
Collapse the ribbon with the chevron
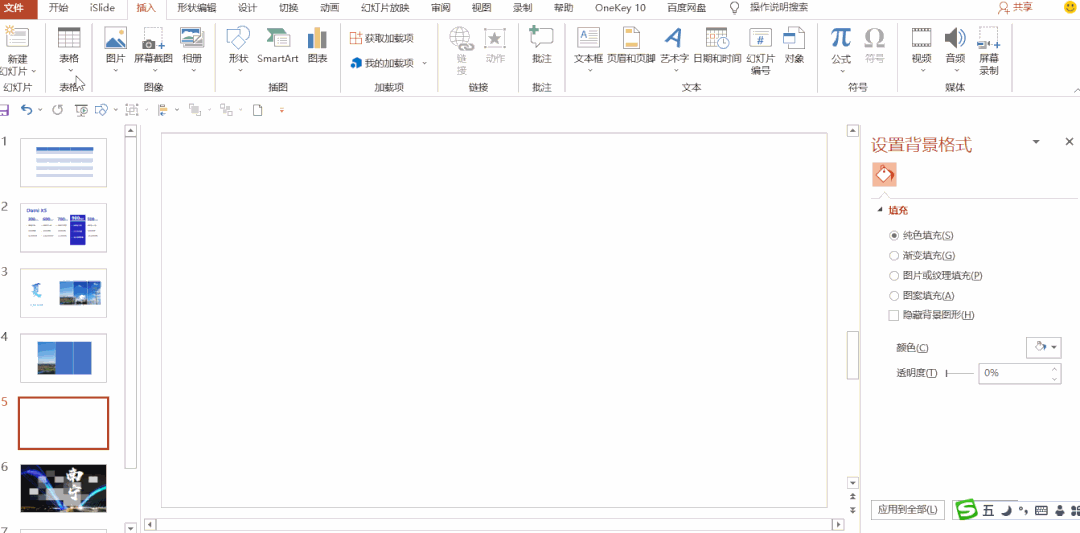pos(1076,90)
